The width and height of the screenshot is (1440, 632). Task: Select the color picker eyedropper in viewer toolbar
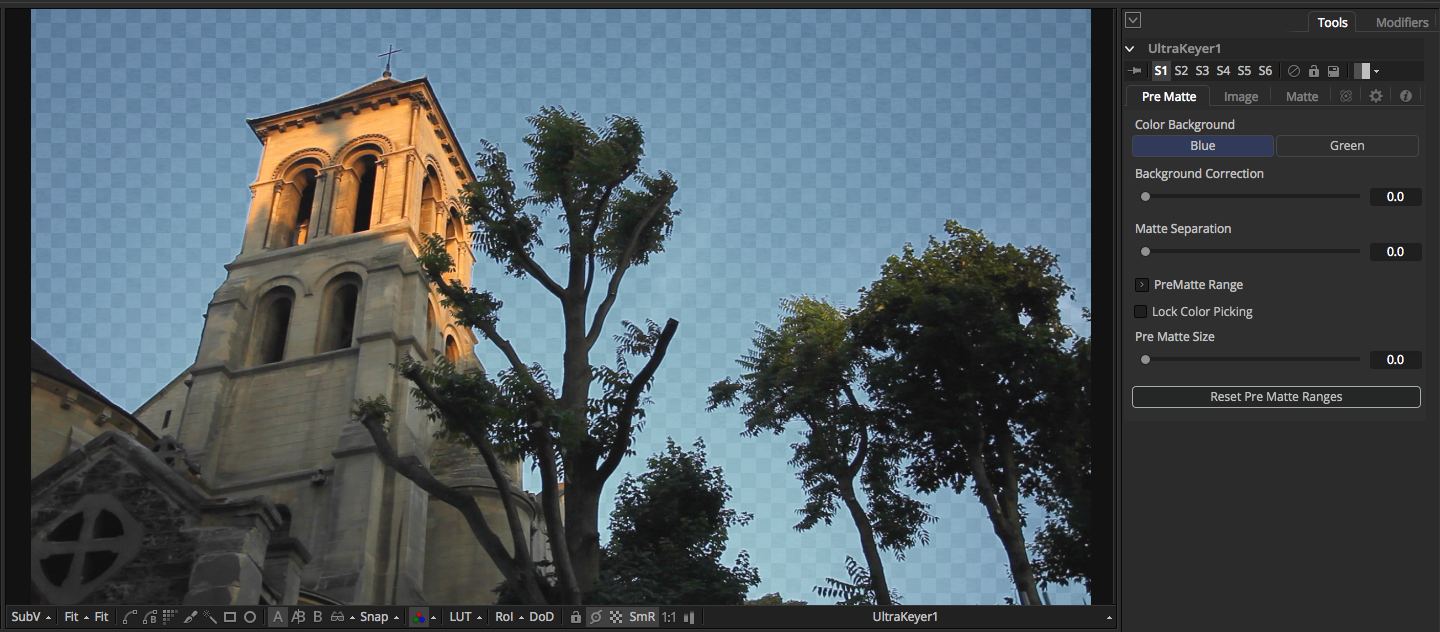[x=190, y=617]
